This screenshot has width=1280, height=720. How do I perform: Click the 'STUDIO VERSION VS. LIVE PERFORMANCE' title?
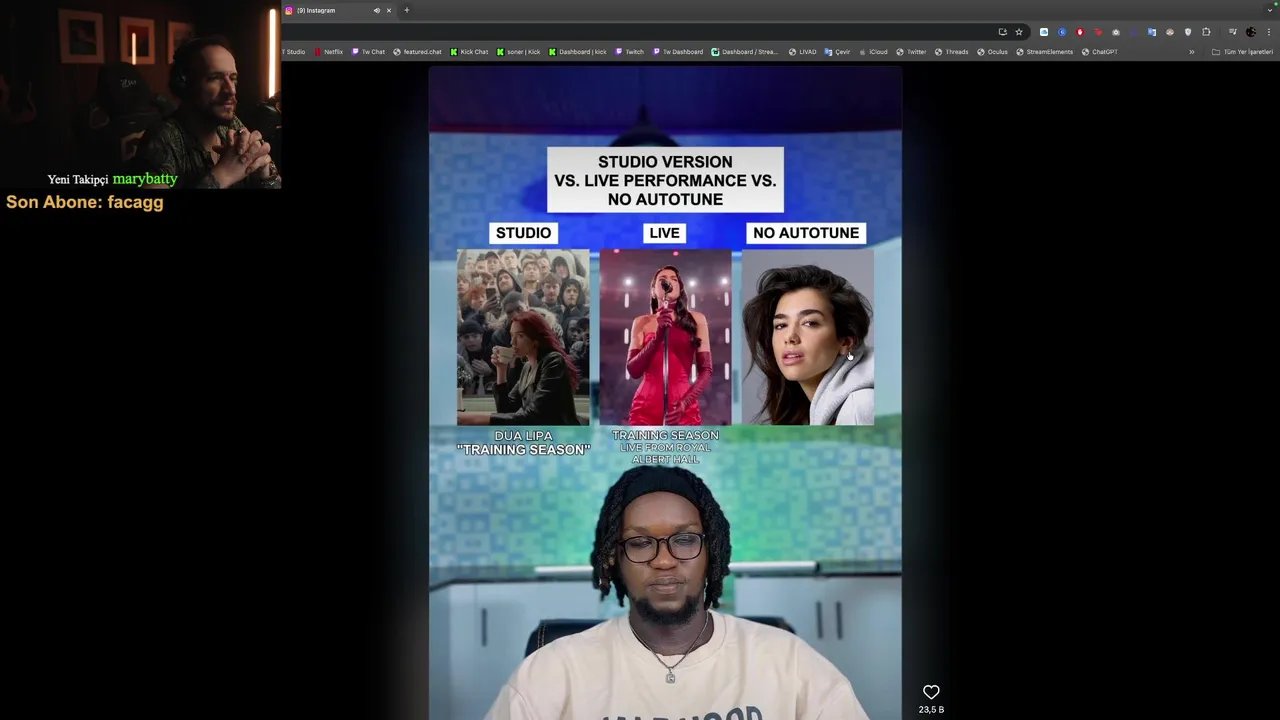(x=665, y=180)
